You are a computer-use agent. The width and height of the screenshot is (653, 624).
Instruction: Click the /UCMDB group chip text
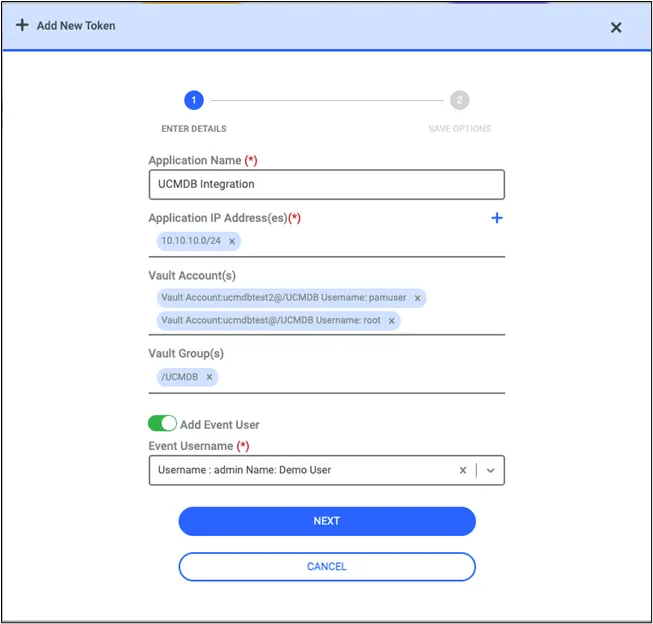click(x=179, y=377)
